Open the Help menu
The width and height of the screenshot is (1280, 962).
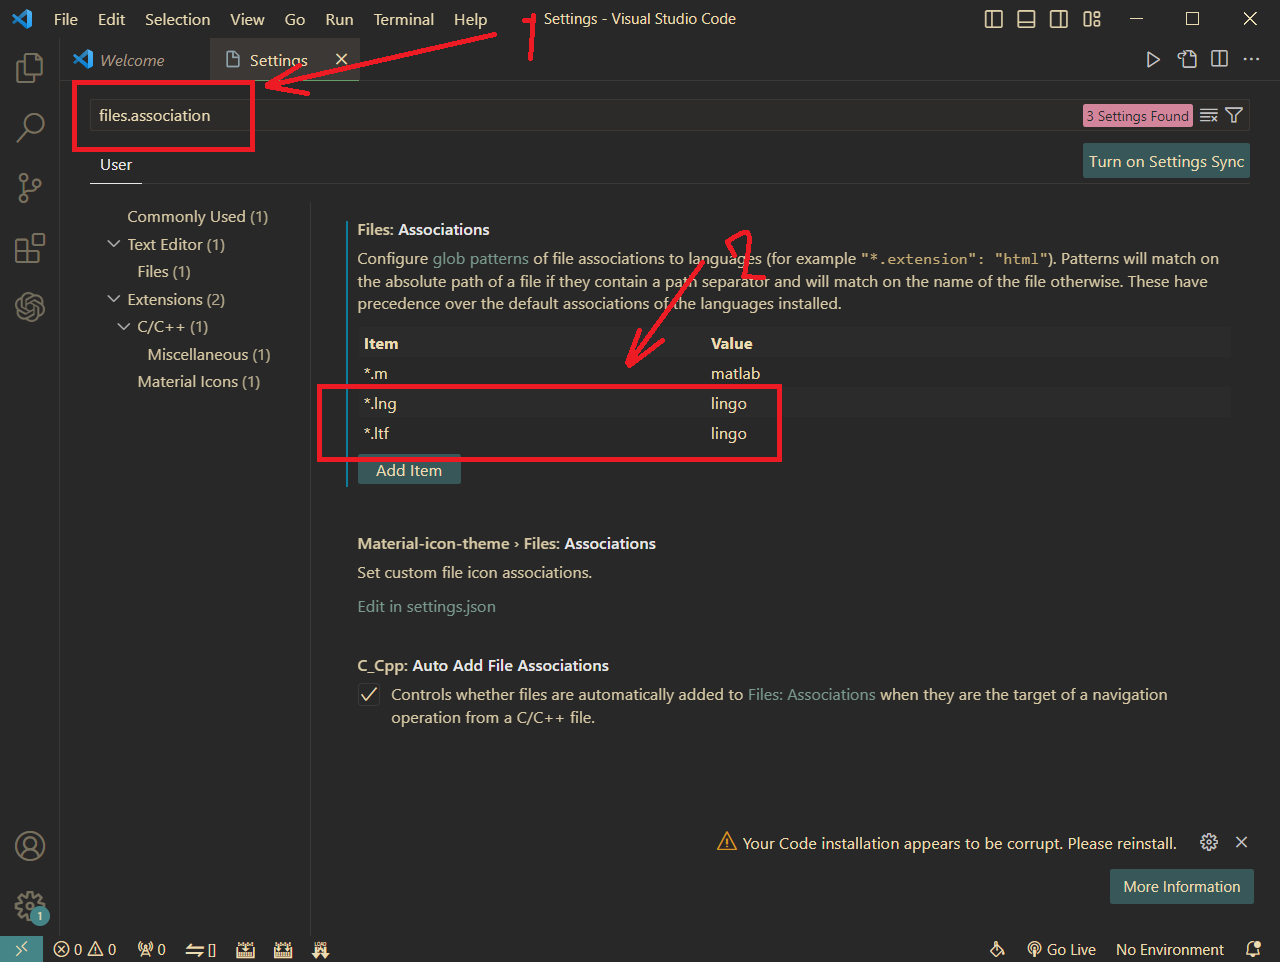coord(470,19)
